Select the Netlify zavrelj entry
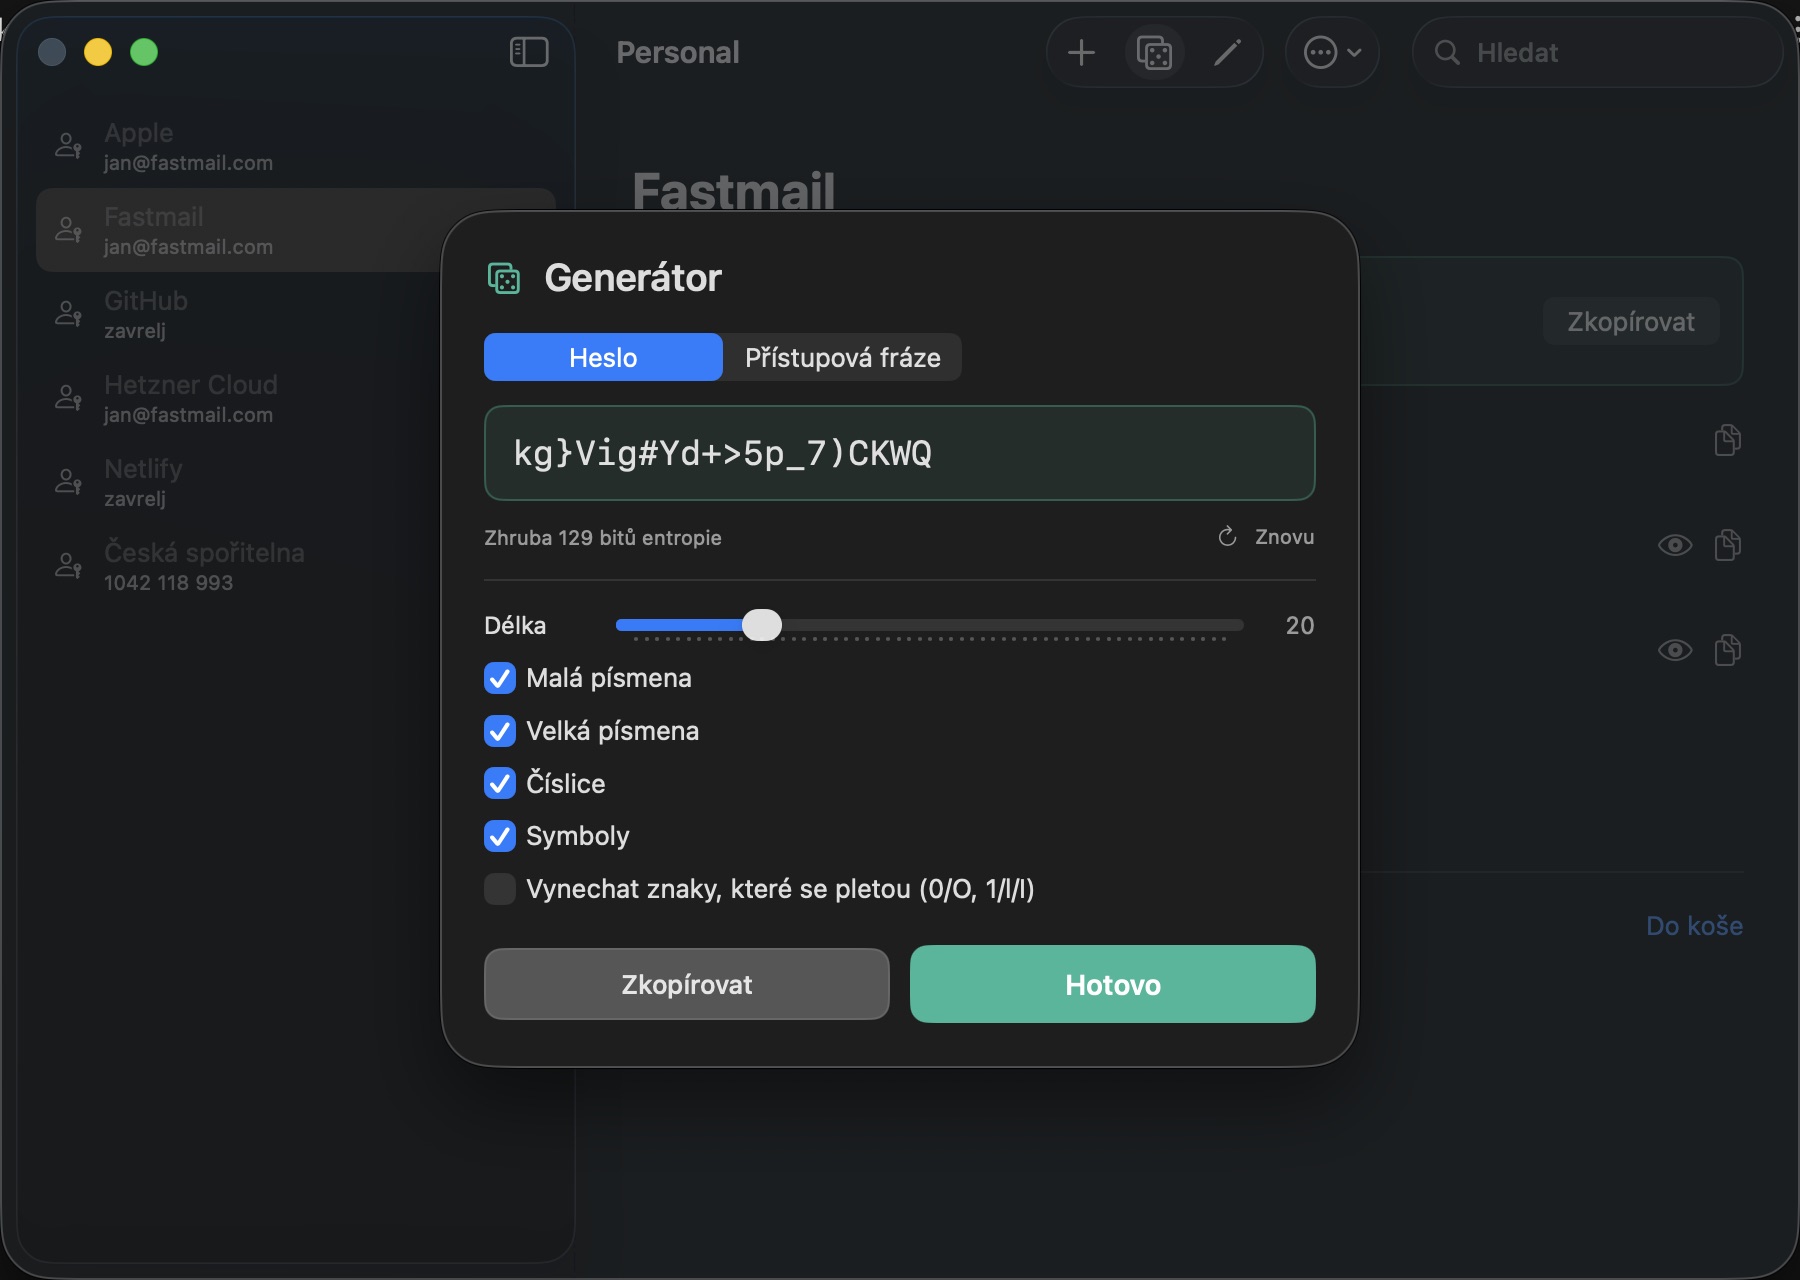 296,482
